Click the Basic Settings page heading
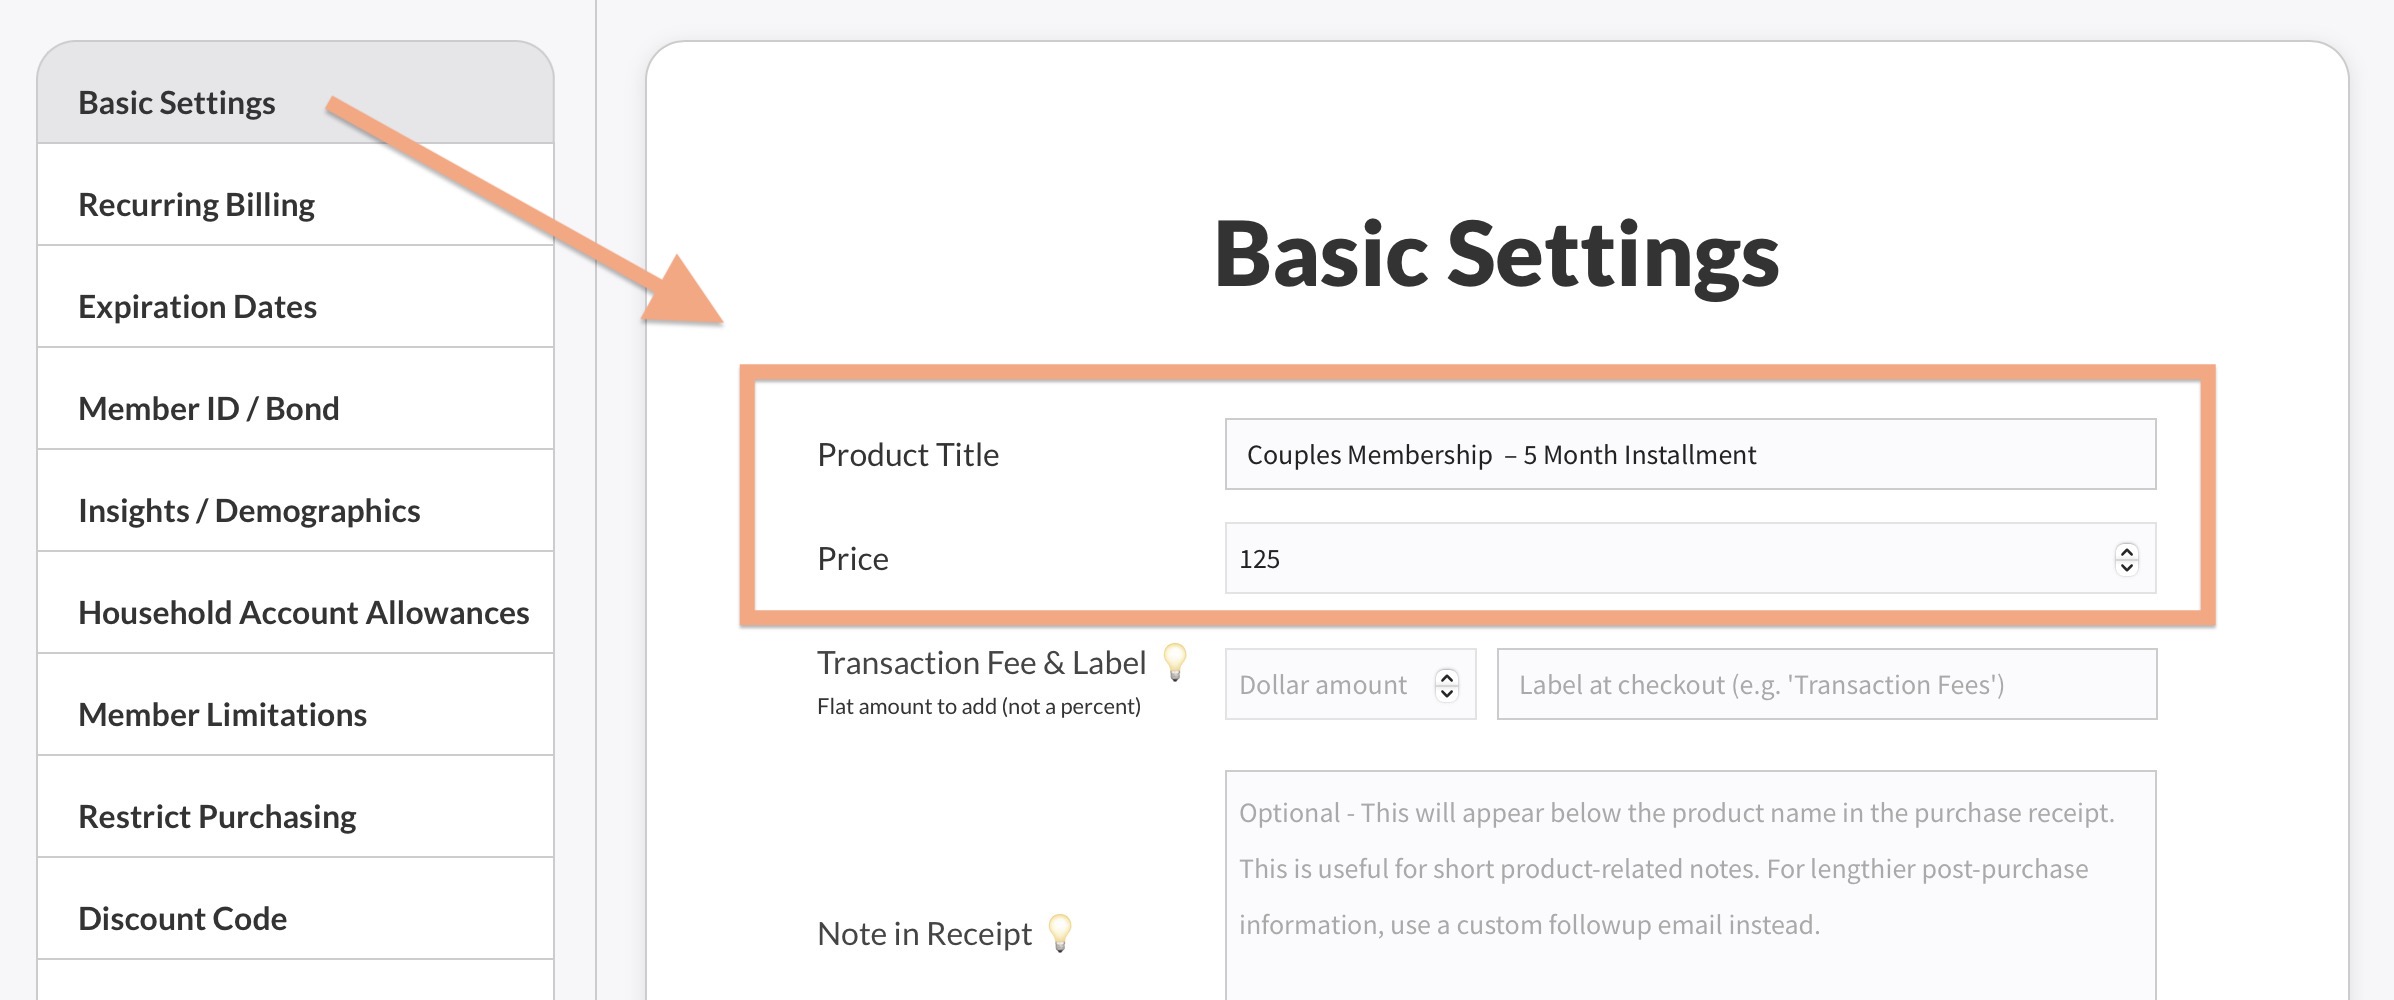This screenshot has height=1000, width=2394. [1496, 255]
